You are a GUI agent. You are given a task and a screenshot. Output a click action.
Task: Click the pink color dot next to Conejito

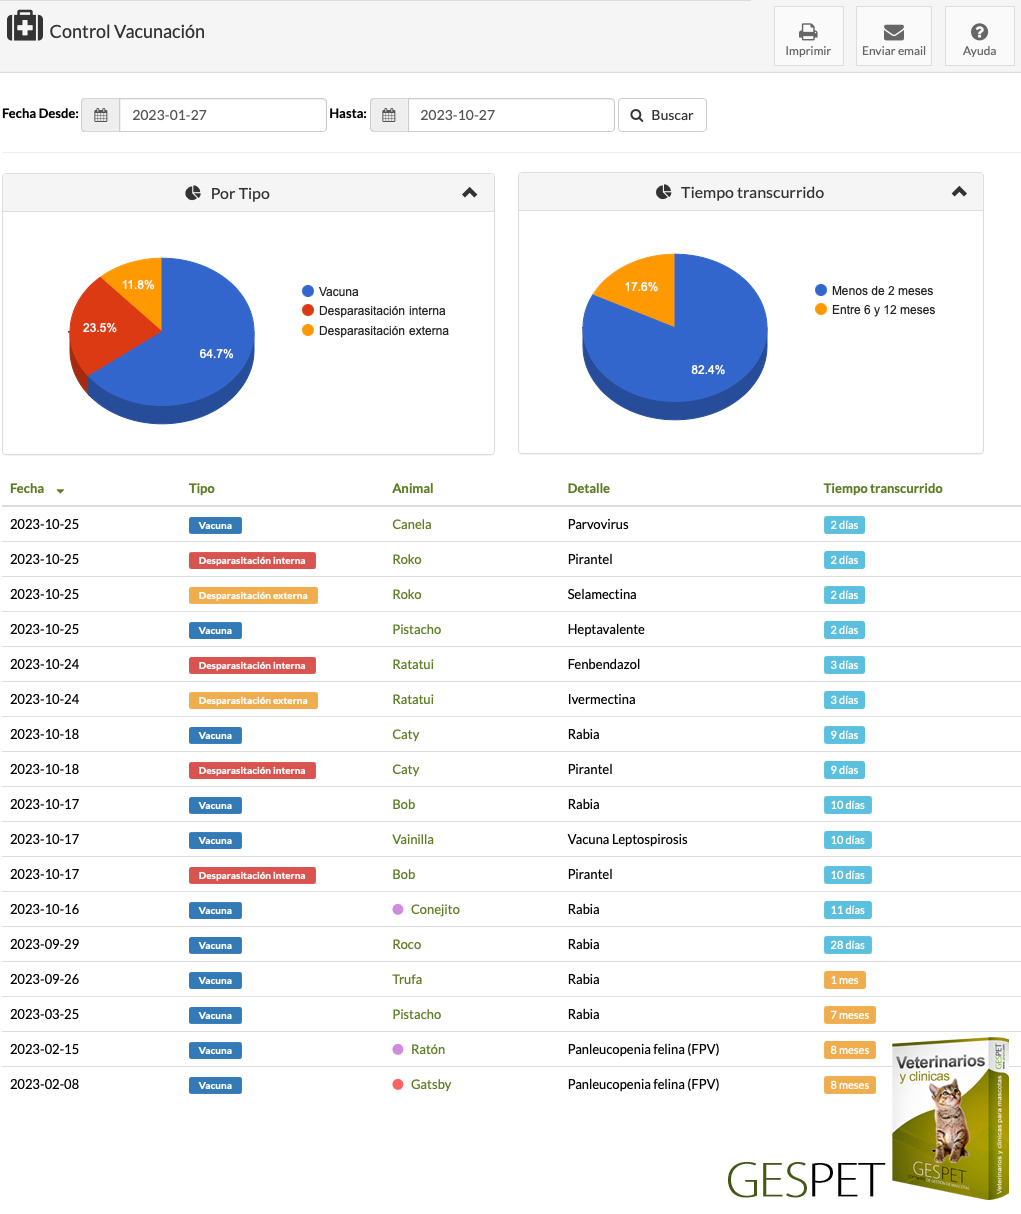pos(398,909)
